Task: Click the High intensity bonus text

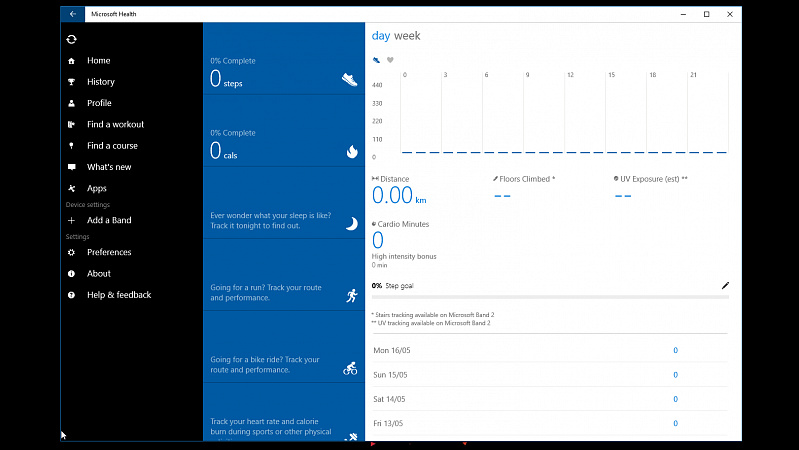Action: click(404, 256)
